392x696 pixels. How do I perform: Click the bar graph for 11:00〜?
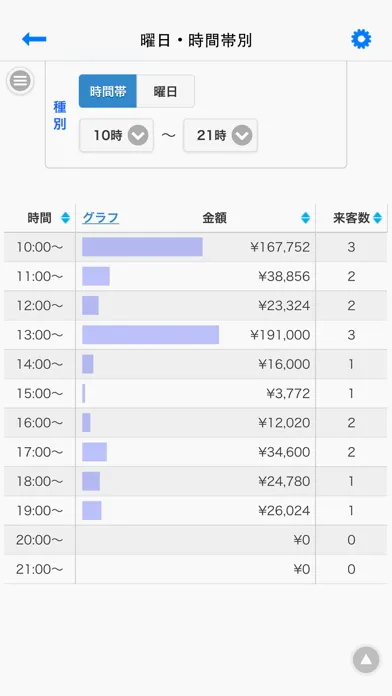coord(96,276)
